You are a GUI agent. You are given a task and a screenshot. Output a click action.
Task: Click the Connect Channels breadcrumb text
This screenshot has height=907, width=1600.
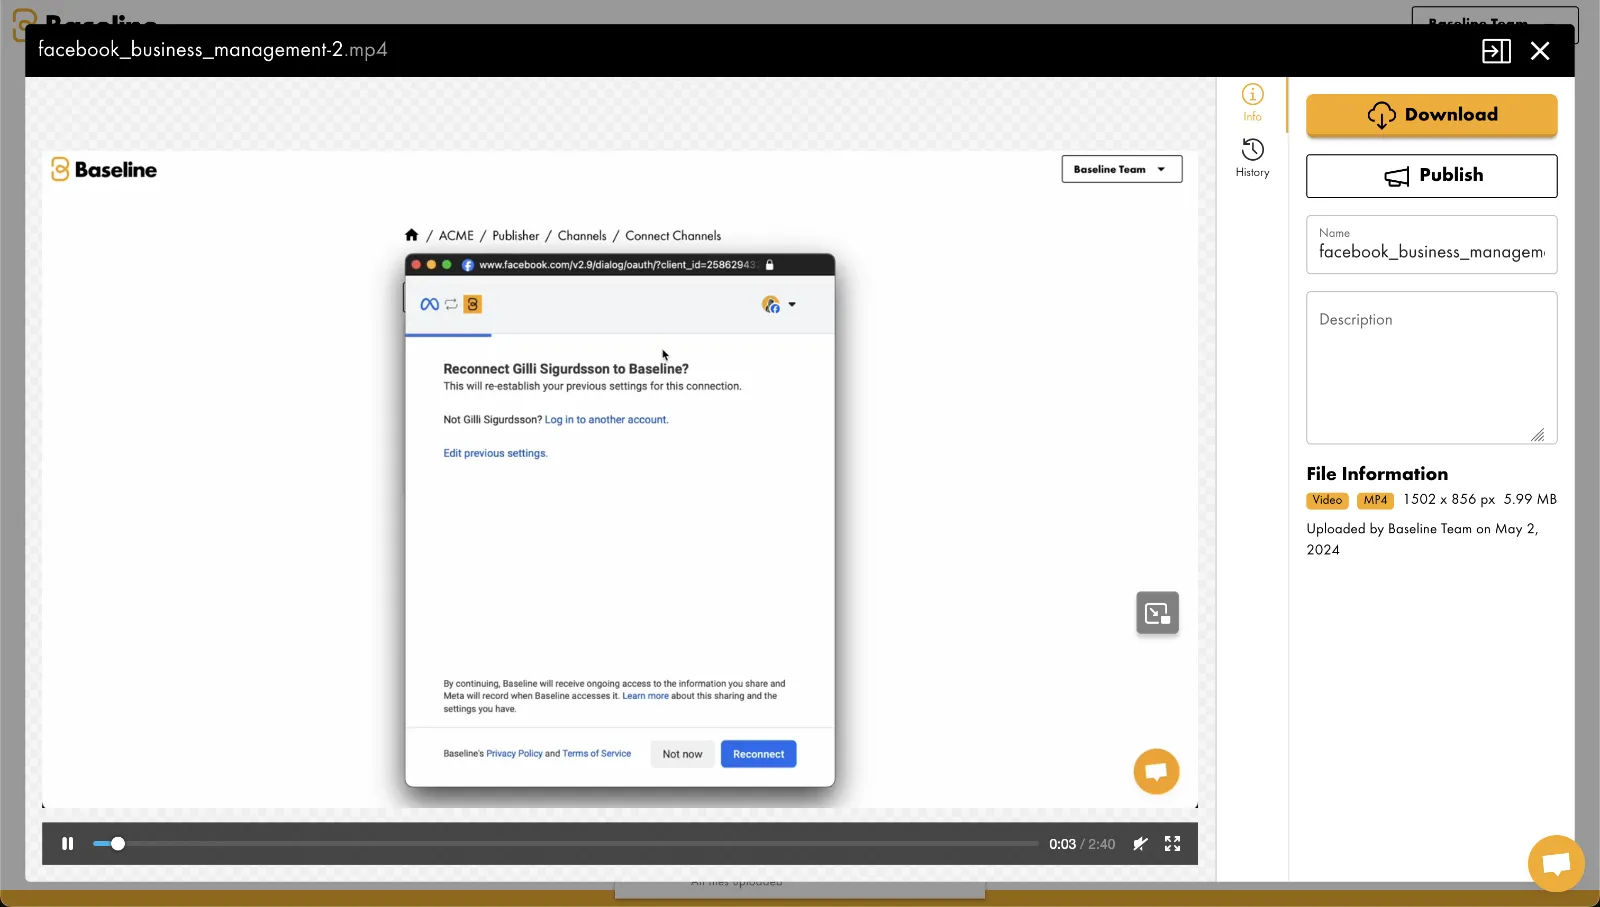point(673,236)
